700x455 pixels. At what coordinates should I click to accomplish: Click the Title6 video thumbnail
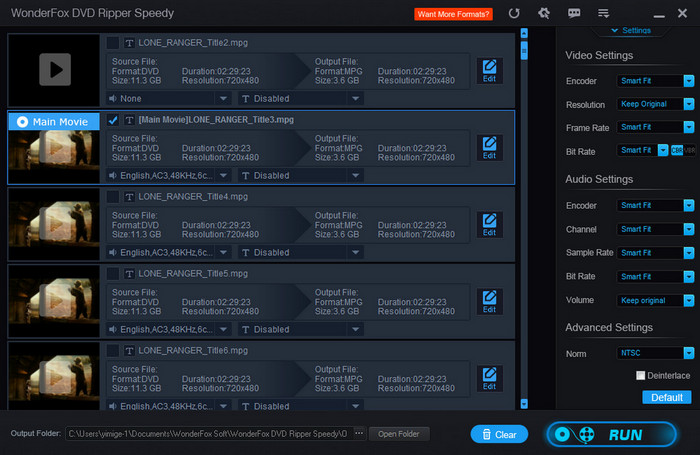(54, 376)
